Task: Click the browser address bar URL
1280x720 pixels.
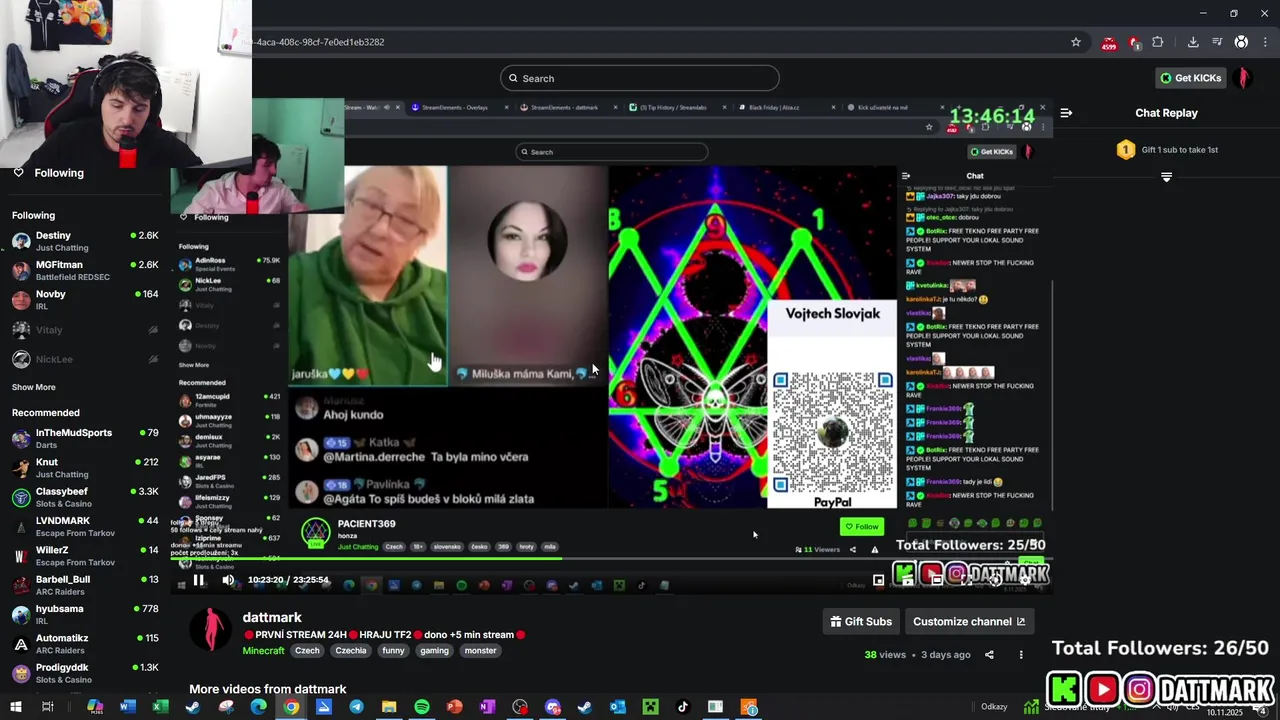Action: click(318, 42)
